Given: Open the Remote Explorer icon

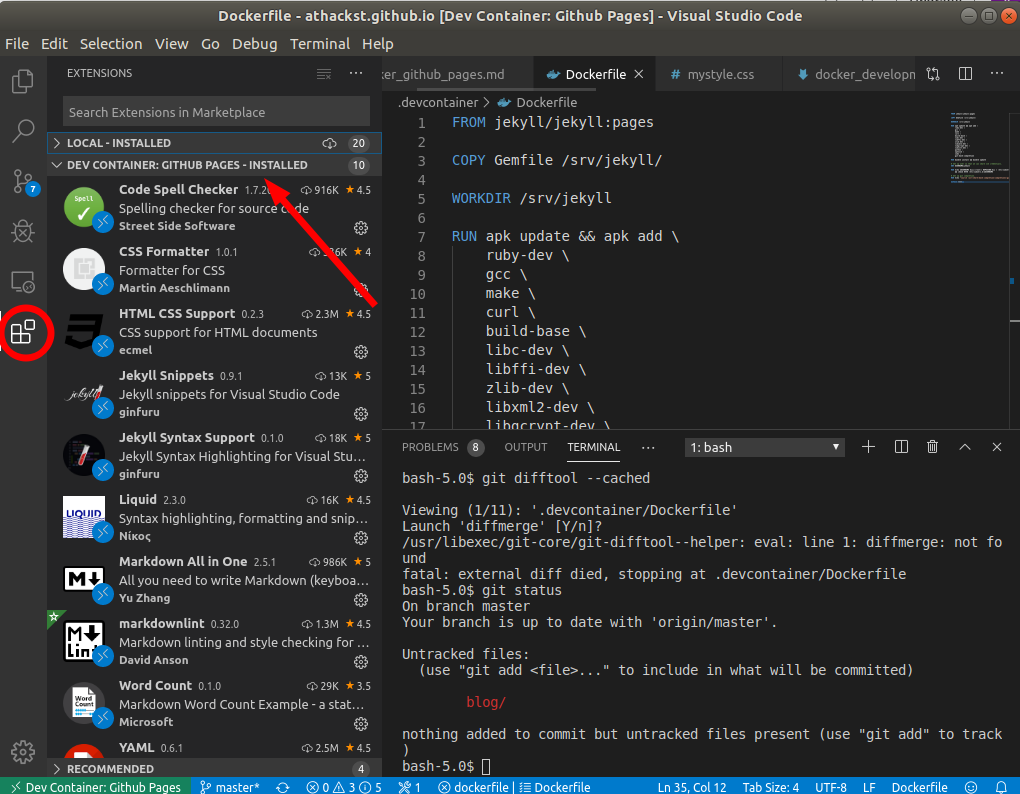Looking at the screenshot, I should [23, 282].
